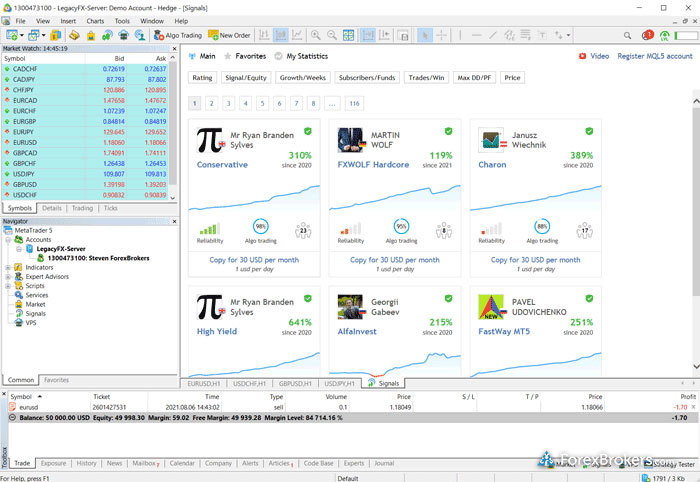The height and width of the screenshot is (482, 700).
Task: Close the eurusd sell position
Action: 693,407
